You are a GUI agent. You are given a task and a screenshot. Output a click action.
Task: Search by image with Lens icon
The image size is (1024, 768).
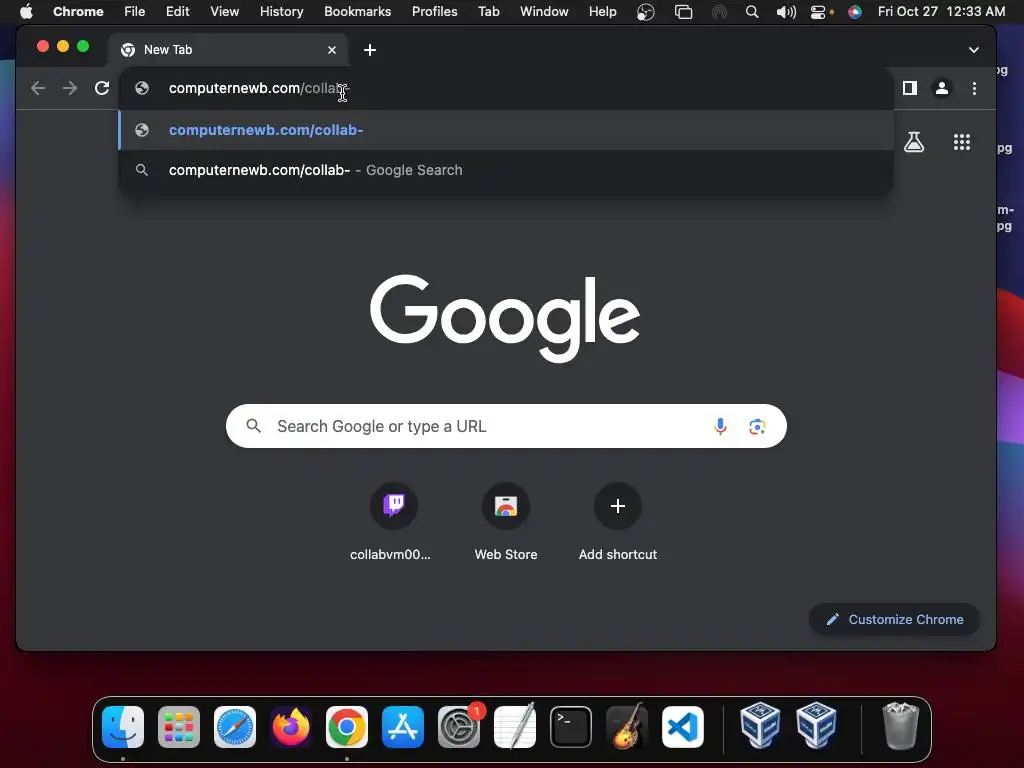pos(757,426)
